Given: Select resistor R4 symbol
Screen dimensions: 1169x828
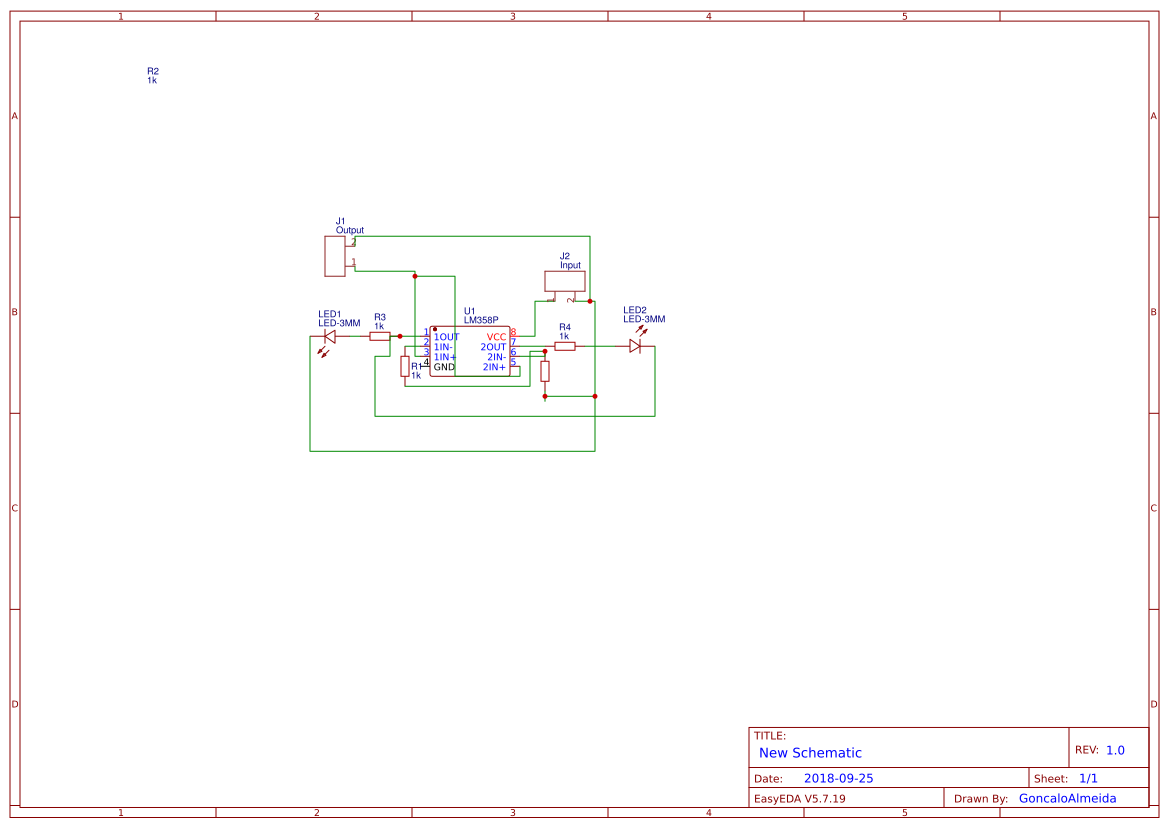Looking at the screenshot, I should (564, 347).
